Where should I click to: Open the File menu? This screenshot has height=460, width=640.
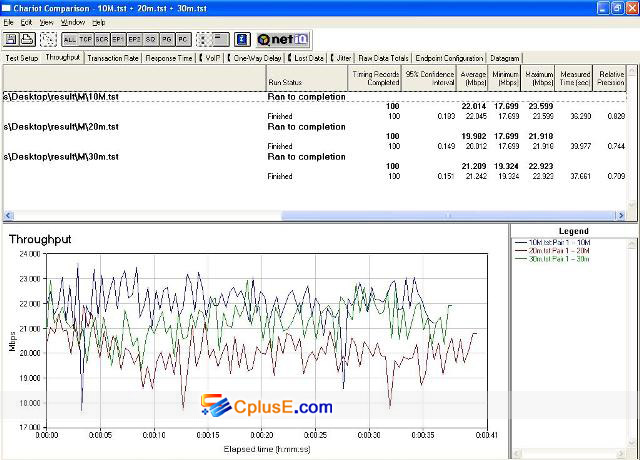pyautogui.click(x=8, y=22)
